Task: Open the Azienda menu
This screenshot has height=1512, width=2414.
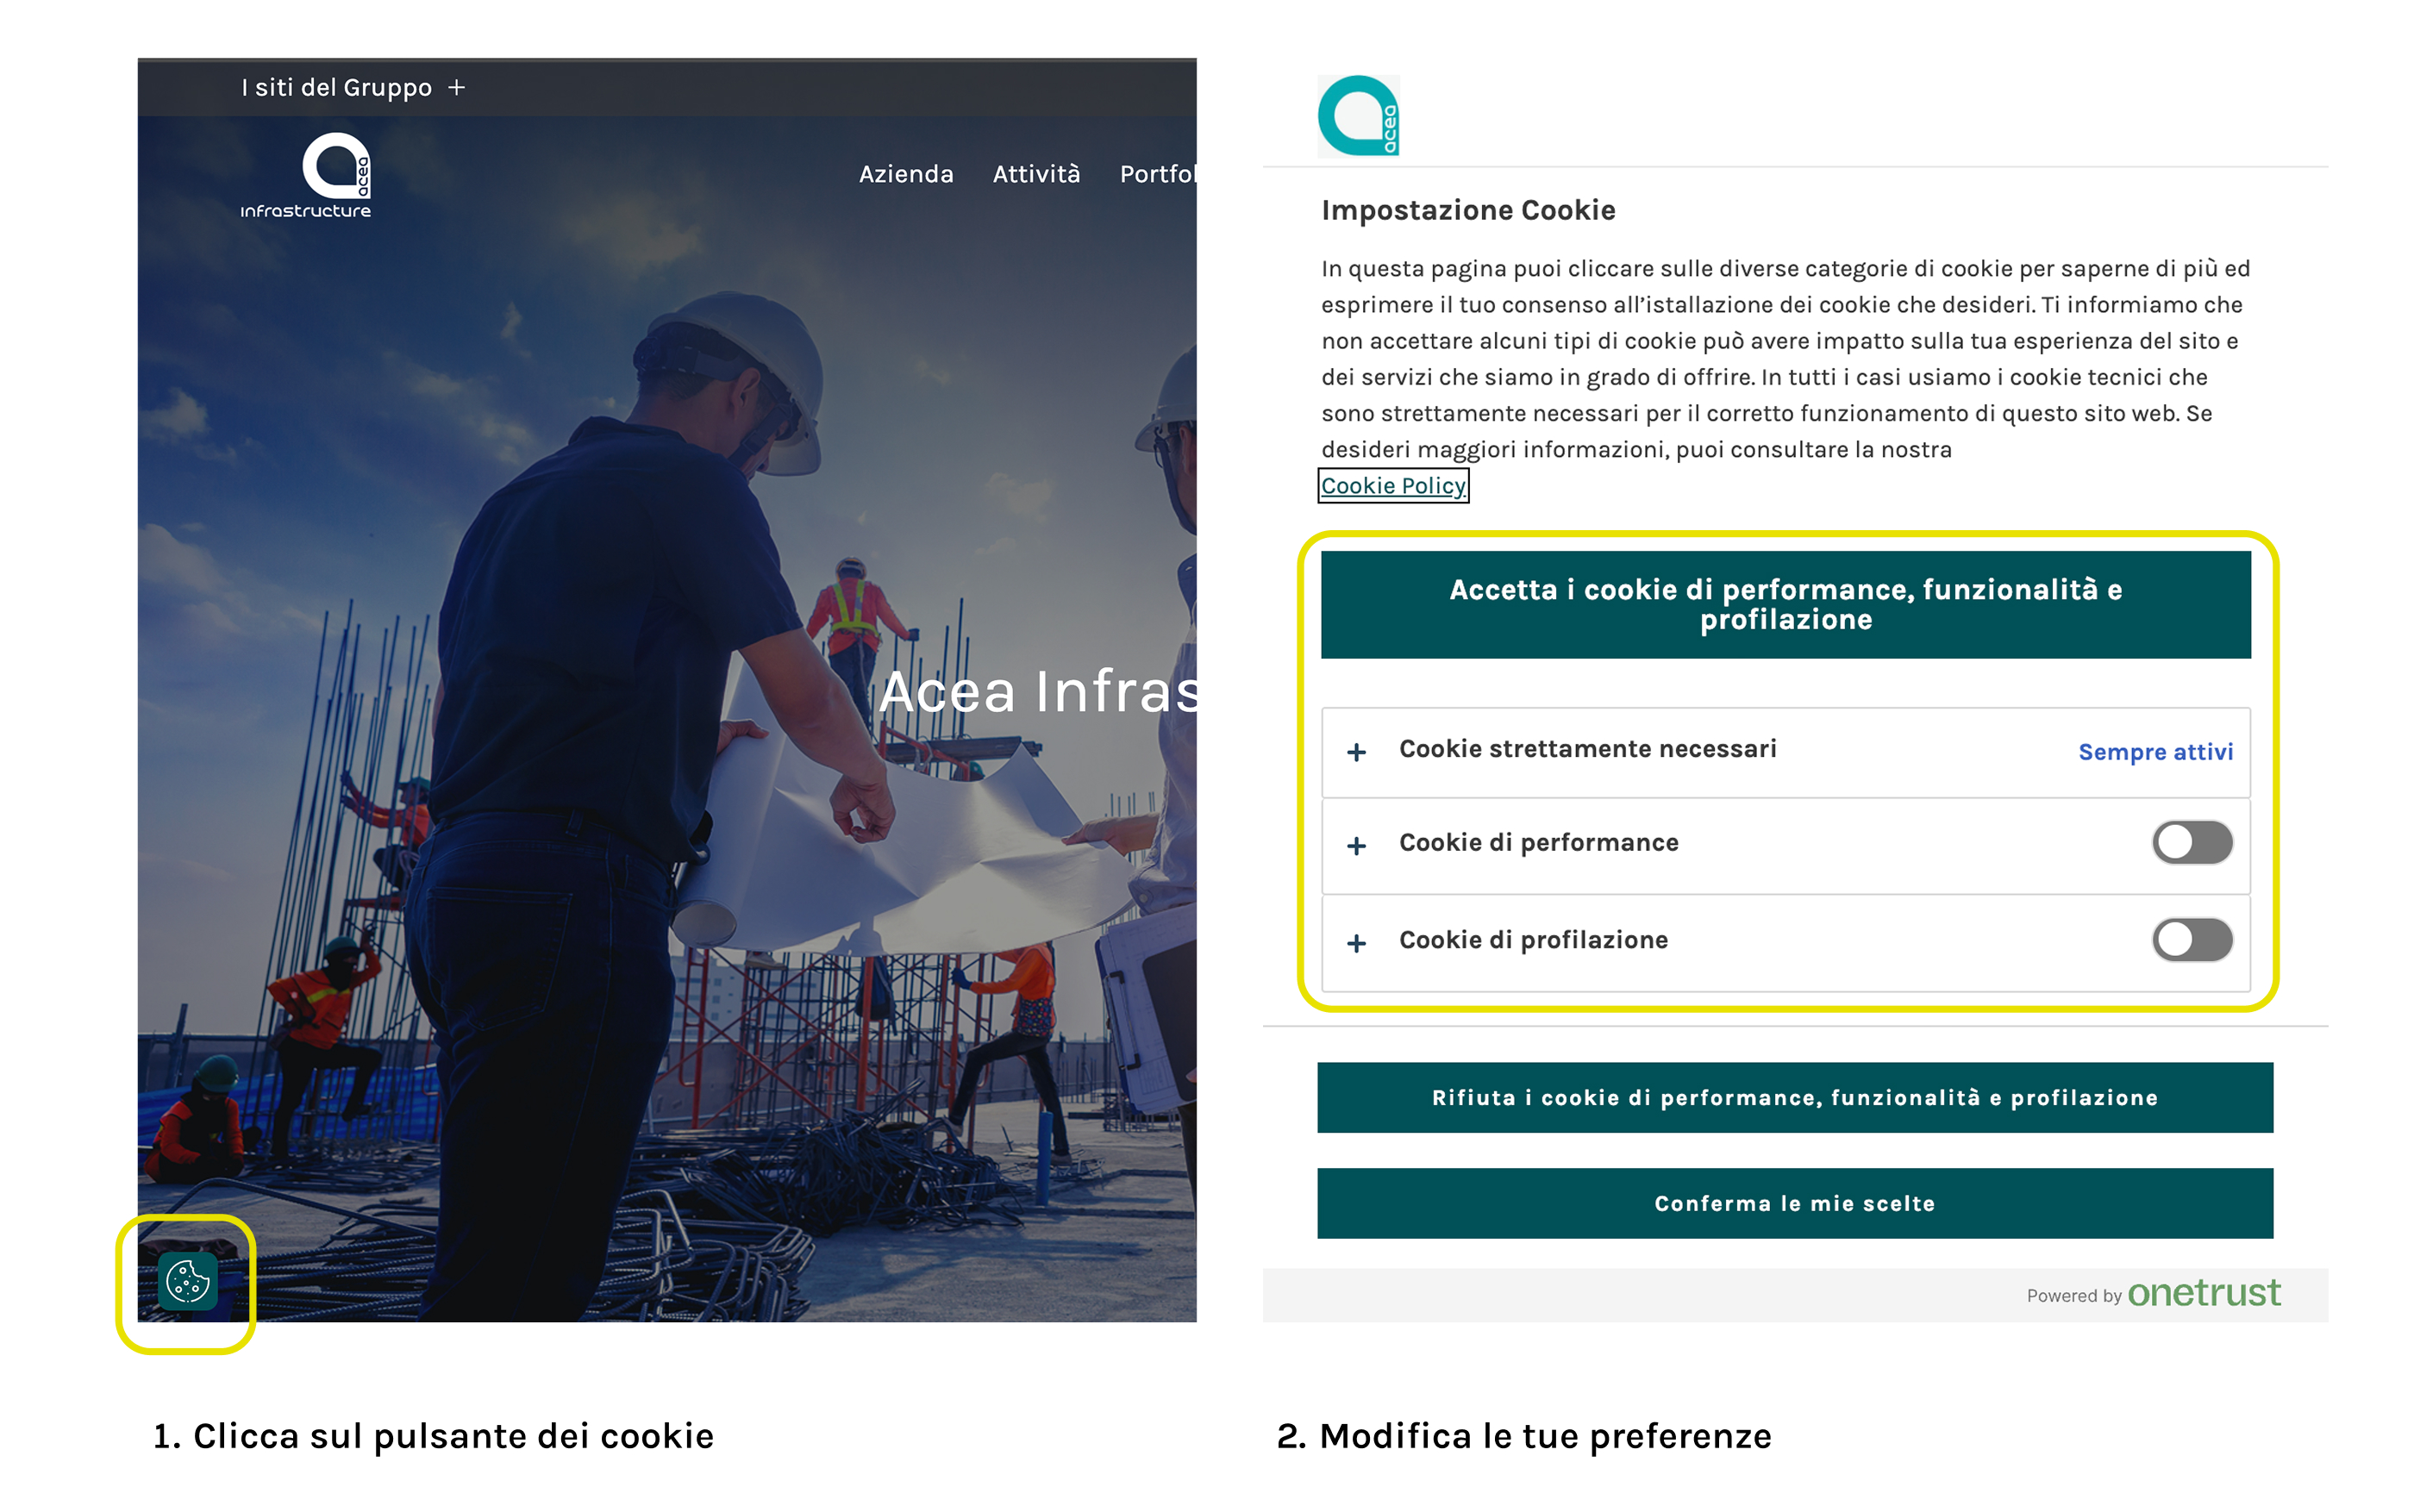Action: click(906, 174)
